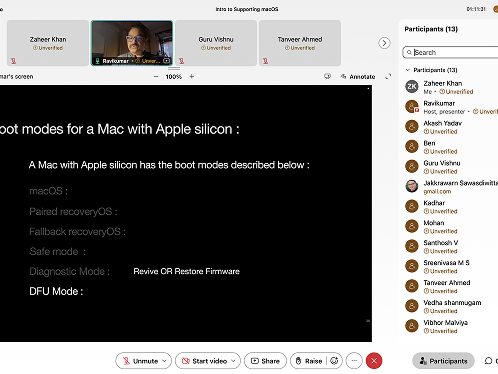This screenshot has height=374, width=498.
Task: Click Jakkrawarn's profile photo avatar
Action: (412, 186)
